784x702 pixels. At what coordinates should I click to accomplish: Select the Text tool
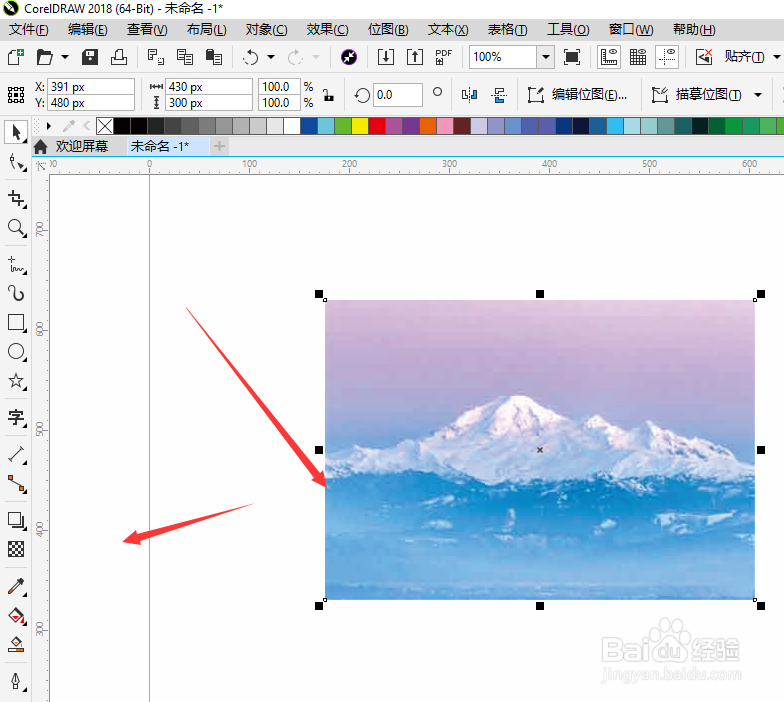[16, 416]
